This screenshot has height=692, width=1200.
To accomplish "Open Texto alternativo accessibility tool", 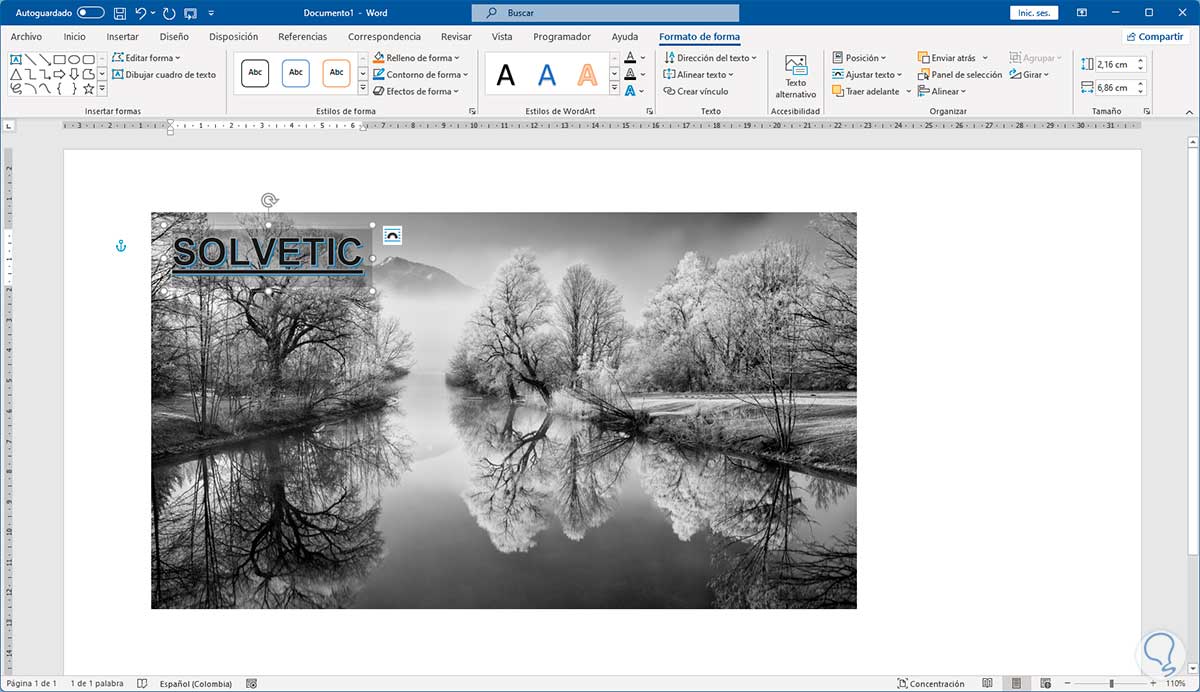I will click(796, 77).
